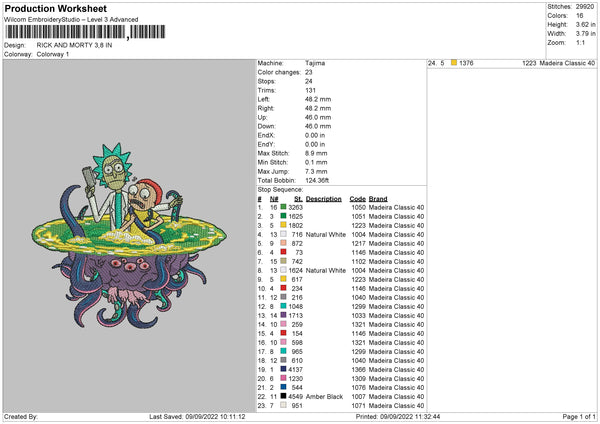Image resolution: width=600 pixels, height=424 pixels.
Task: Select the green swatch in stop 2 with code 1051
Action: pyautogui.click(x=283, y=216)
